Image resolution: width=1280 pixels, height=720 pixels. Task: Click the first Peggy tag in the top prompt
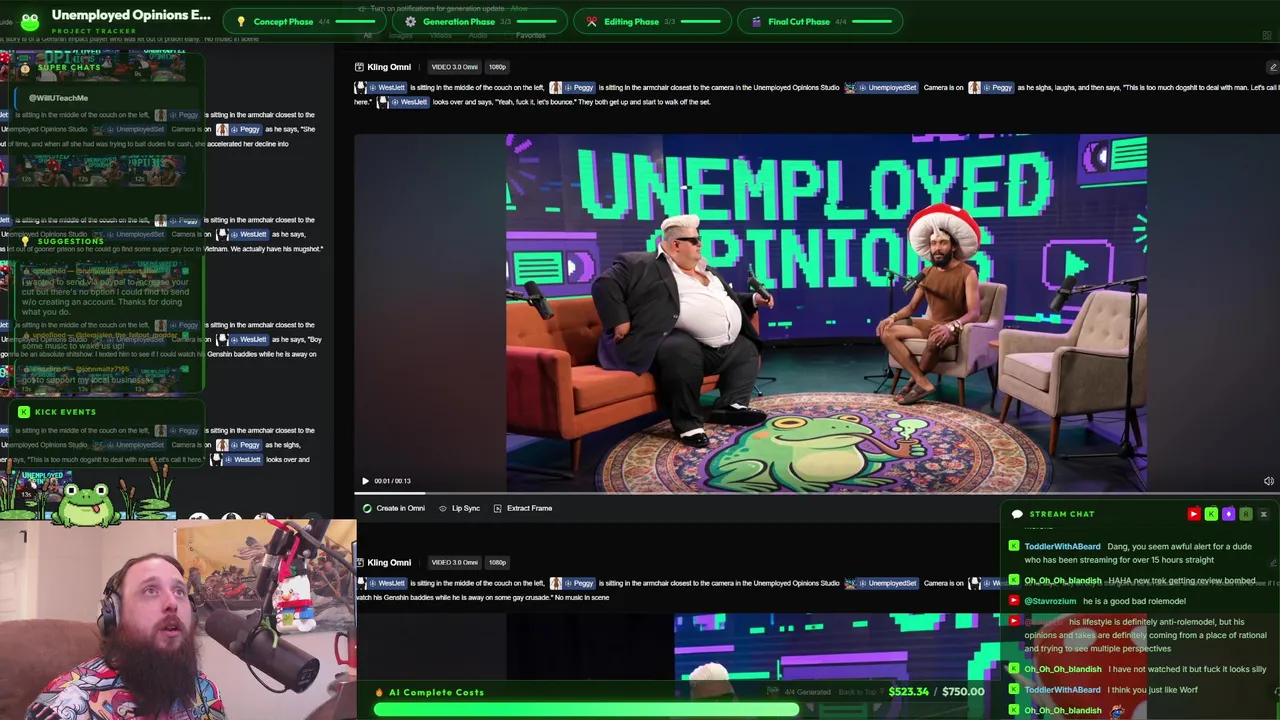[x=572, y=88]
